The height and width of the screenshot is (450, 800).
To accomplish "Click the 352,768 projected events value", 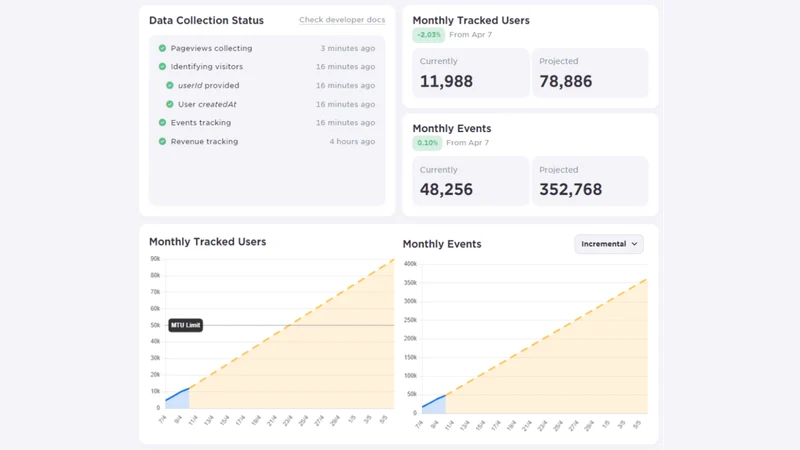I will coord(570,189).
